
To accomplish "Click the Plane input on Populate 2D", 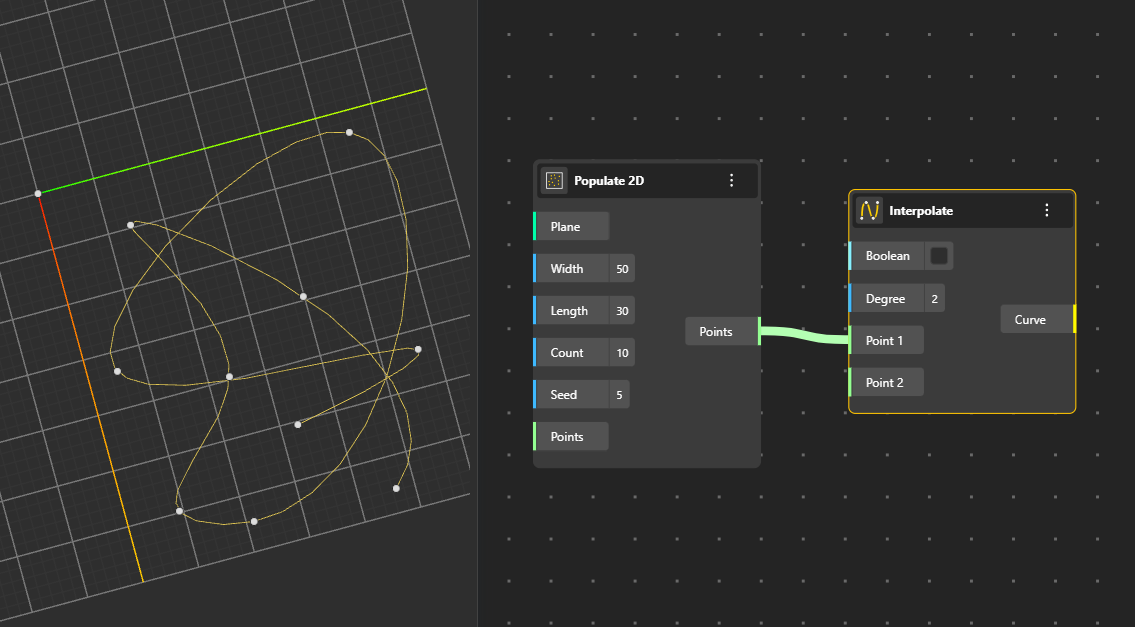I will 570,227.
